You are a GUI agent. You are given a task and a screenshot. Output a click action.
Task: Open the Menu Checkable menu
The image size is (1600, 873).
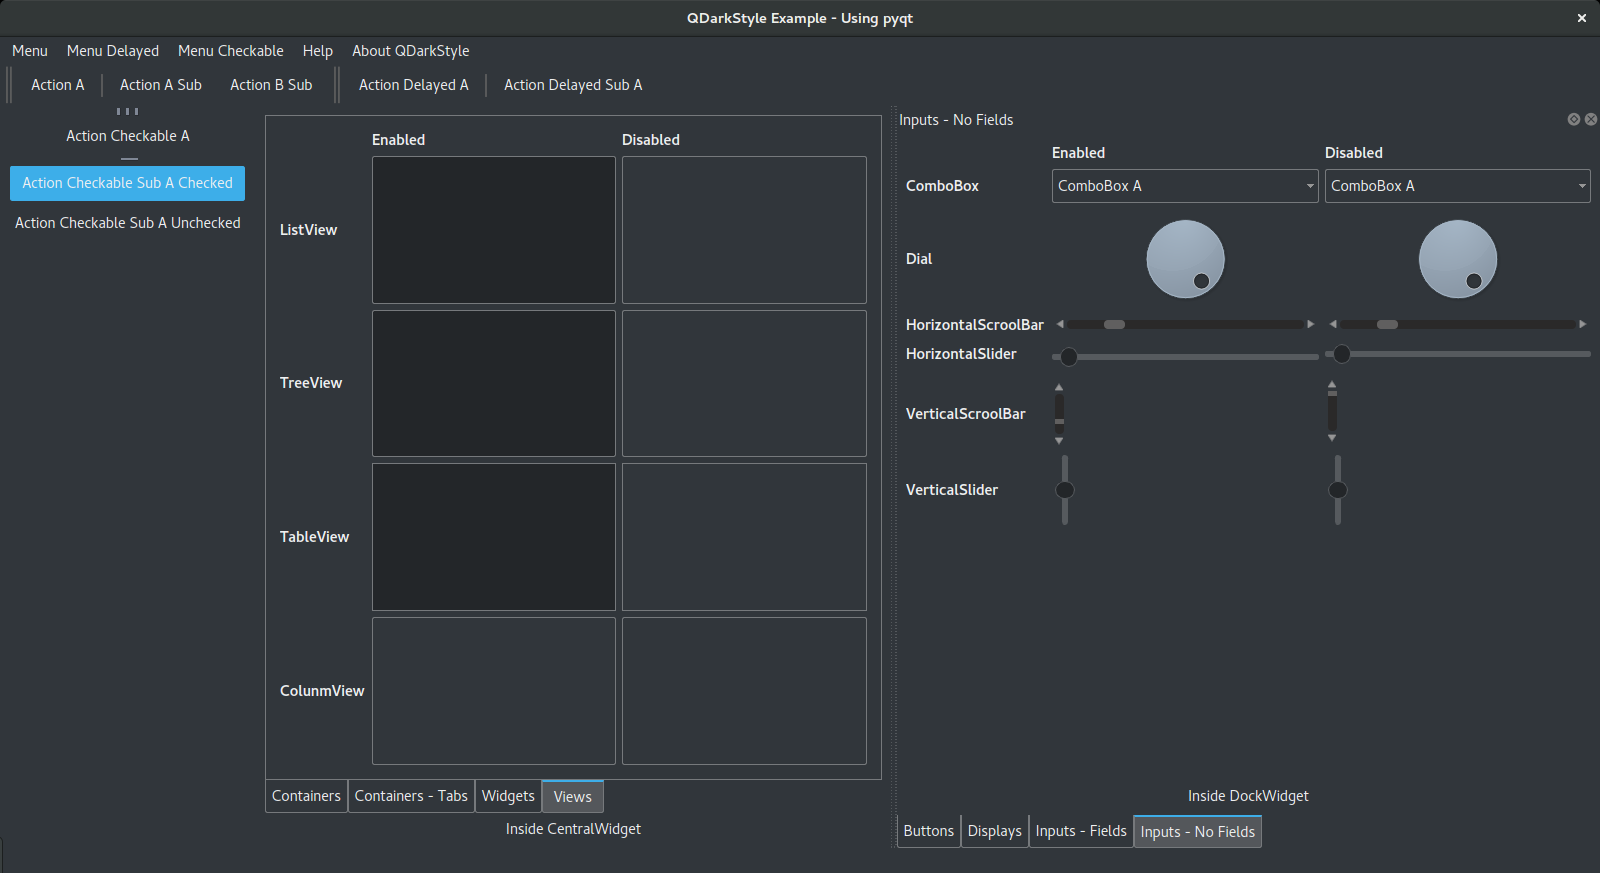point(231,51)
